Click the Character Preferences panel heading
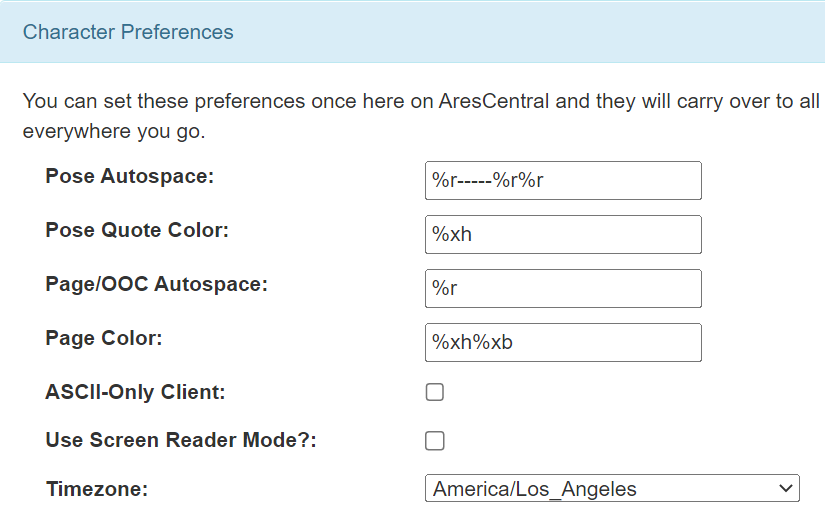The image size is (825, 527). (x=128, y=32)
